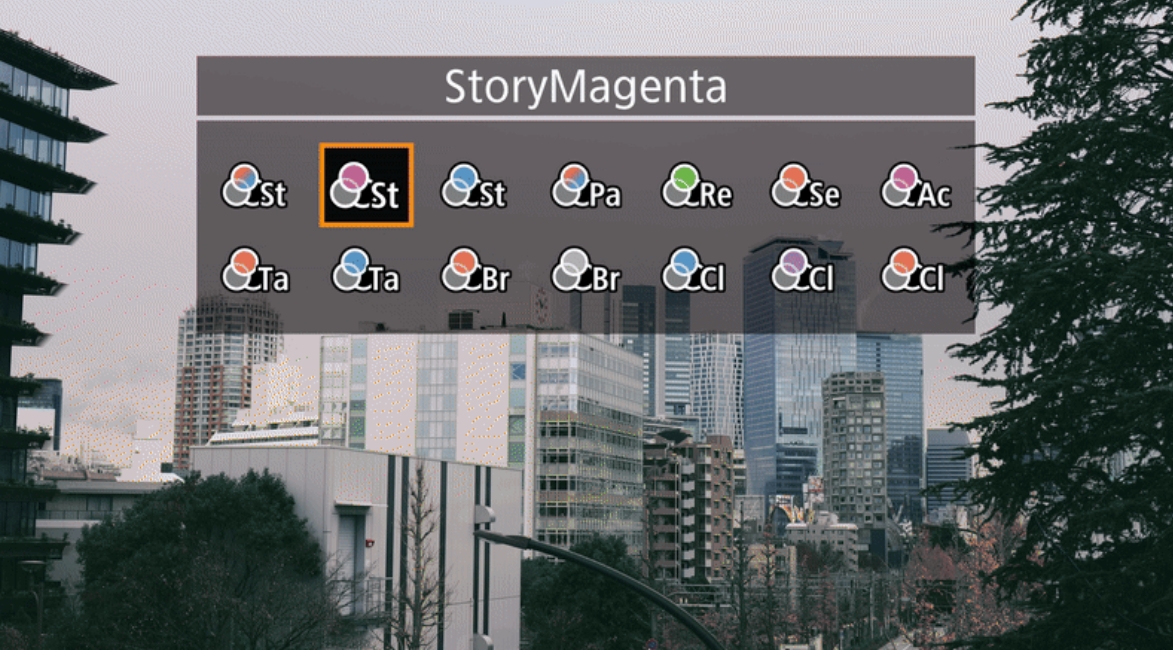
Task: Select the blue Cl filter icon
Action: pos(693,270)
